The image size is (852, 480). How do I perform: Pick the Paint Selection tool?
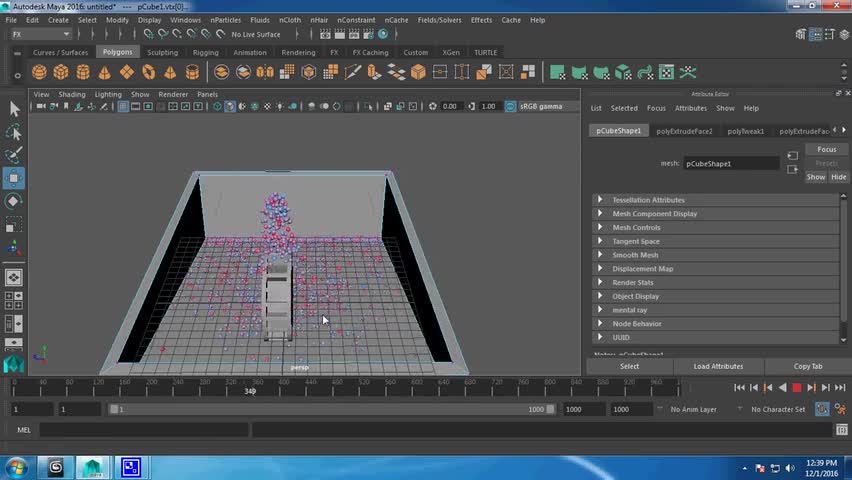[x=14, y=155]
